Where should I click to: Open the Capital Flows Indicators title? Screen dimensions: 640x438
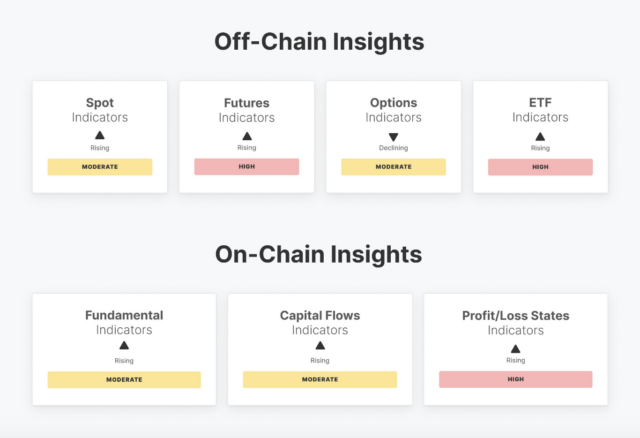point(320,322)
